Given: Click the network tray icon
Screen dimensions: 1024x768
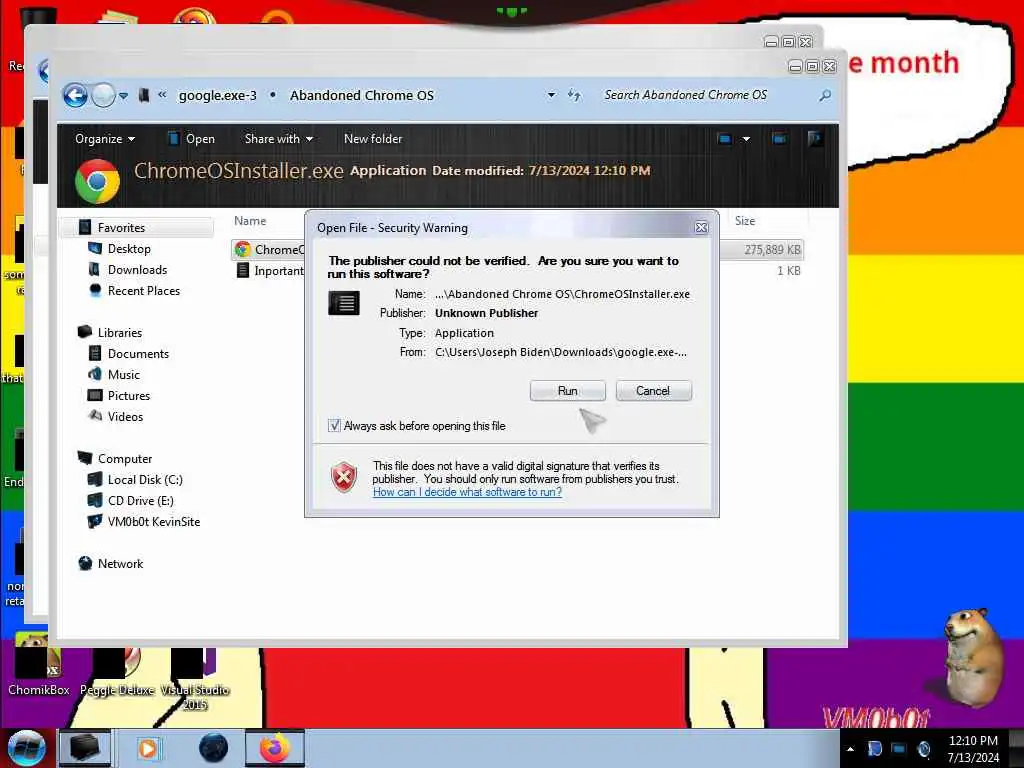Looking at the screenshot, I should pyautogui.click(x=899, y=749).
